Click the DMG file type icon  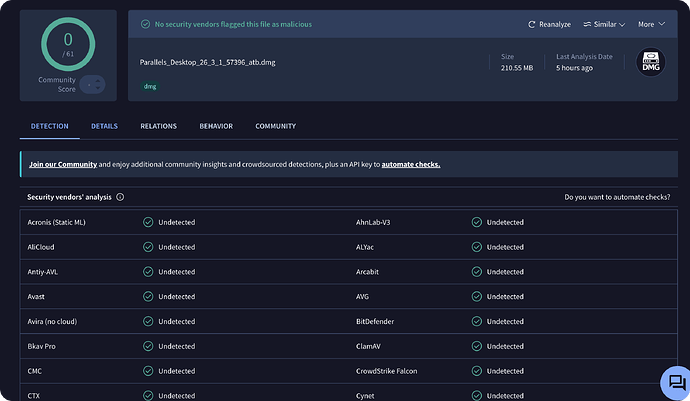pos(651,62)
